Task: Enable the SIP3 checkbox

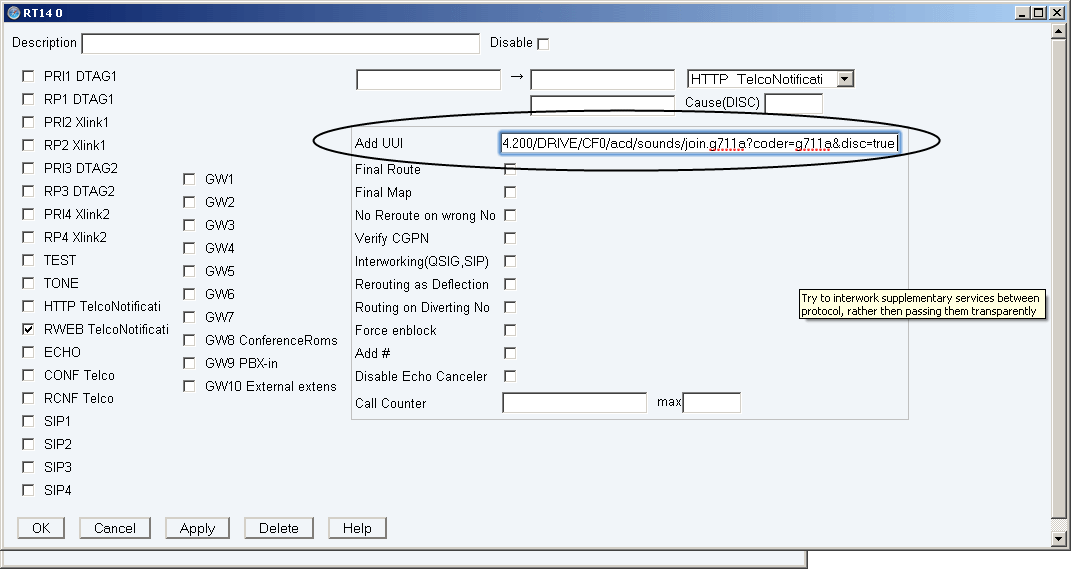Action: tap(28, 467)
